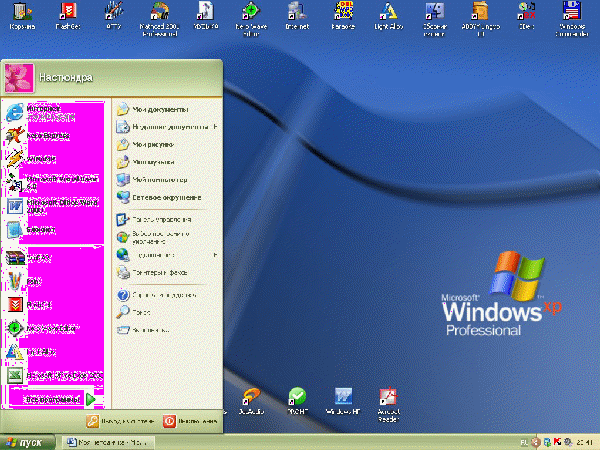Select the green checkmark desktop shortcut
The height and width of the screenshot is (450, 600).
click(x=297, y=401)
